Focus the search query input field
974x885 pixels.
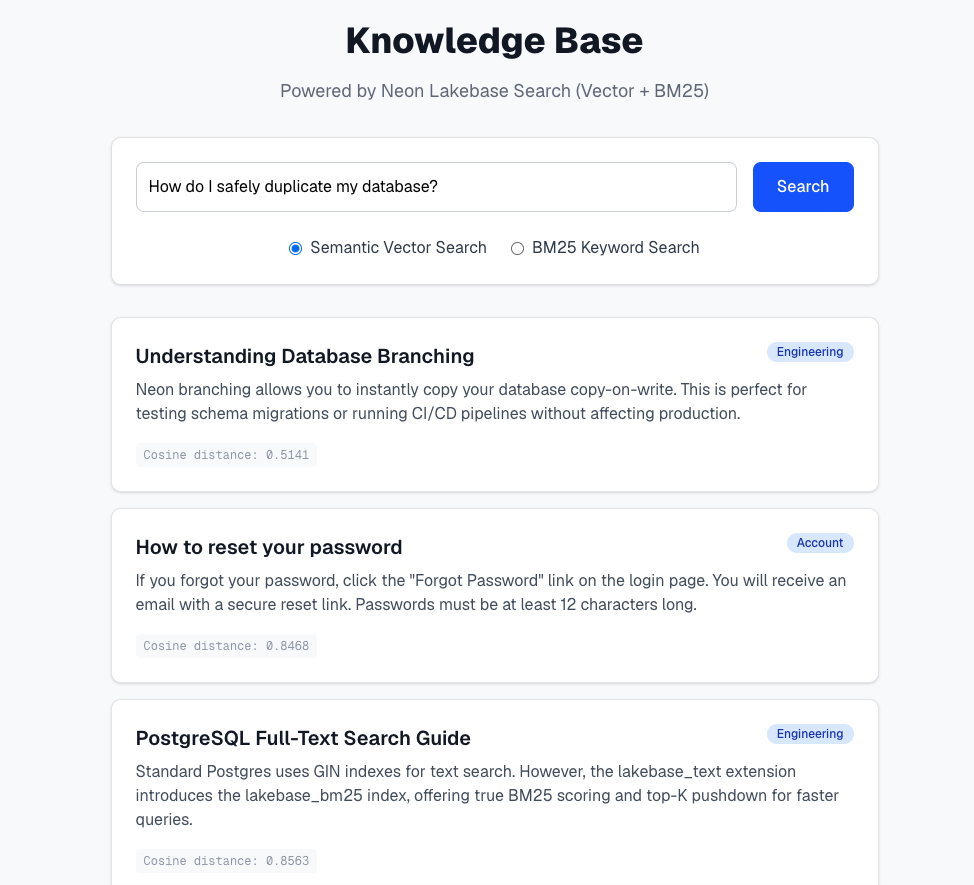point(436,187)
